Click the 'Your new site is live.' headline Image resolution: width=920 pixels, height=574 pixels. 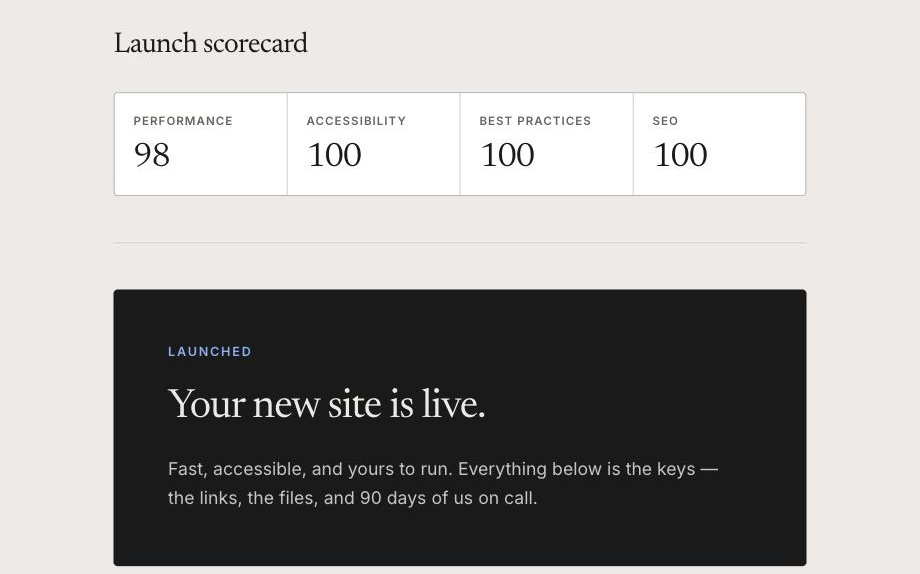click(327, 404)
